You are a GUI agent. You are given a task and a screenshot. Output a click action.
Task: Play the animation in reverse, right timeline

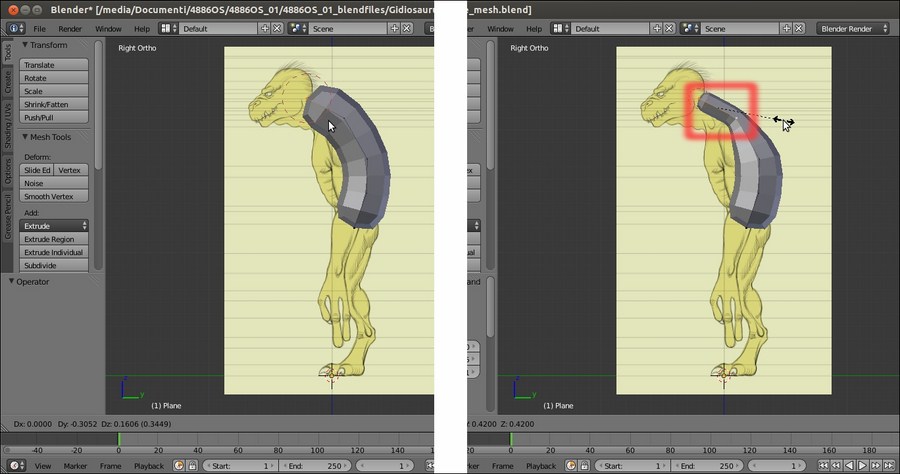coord(849,465)
